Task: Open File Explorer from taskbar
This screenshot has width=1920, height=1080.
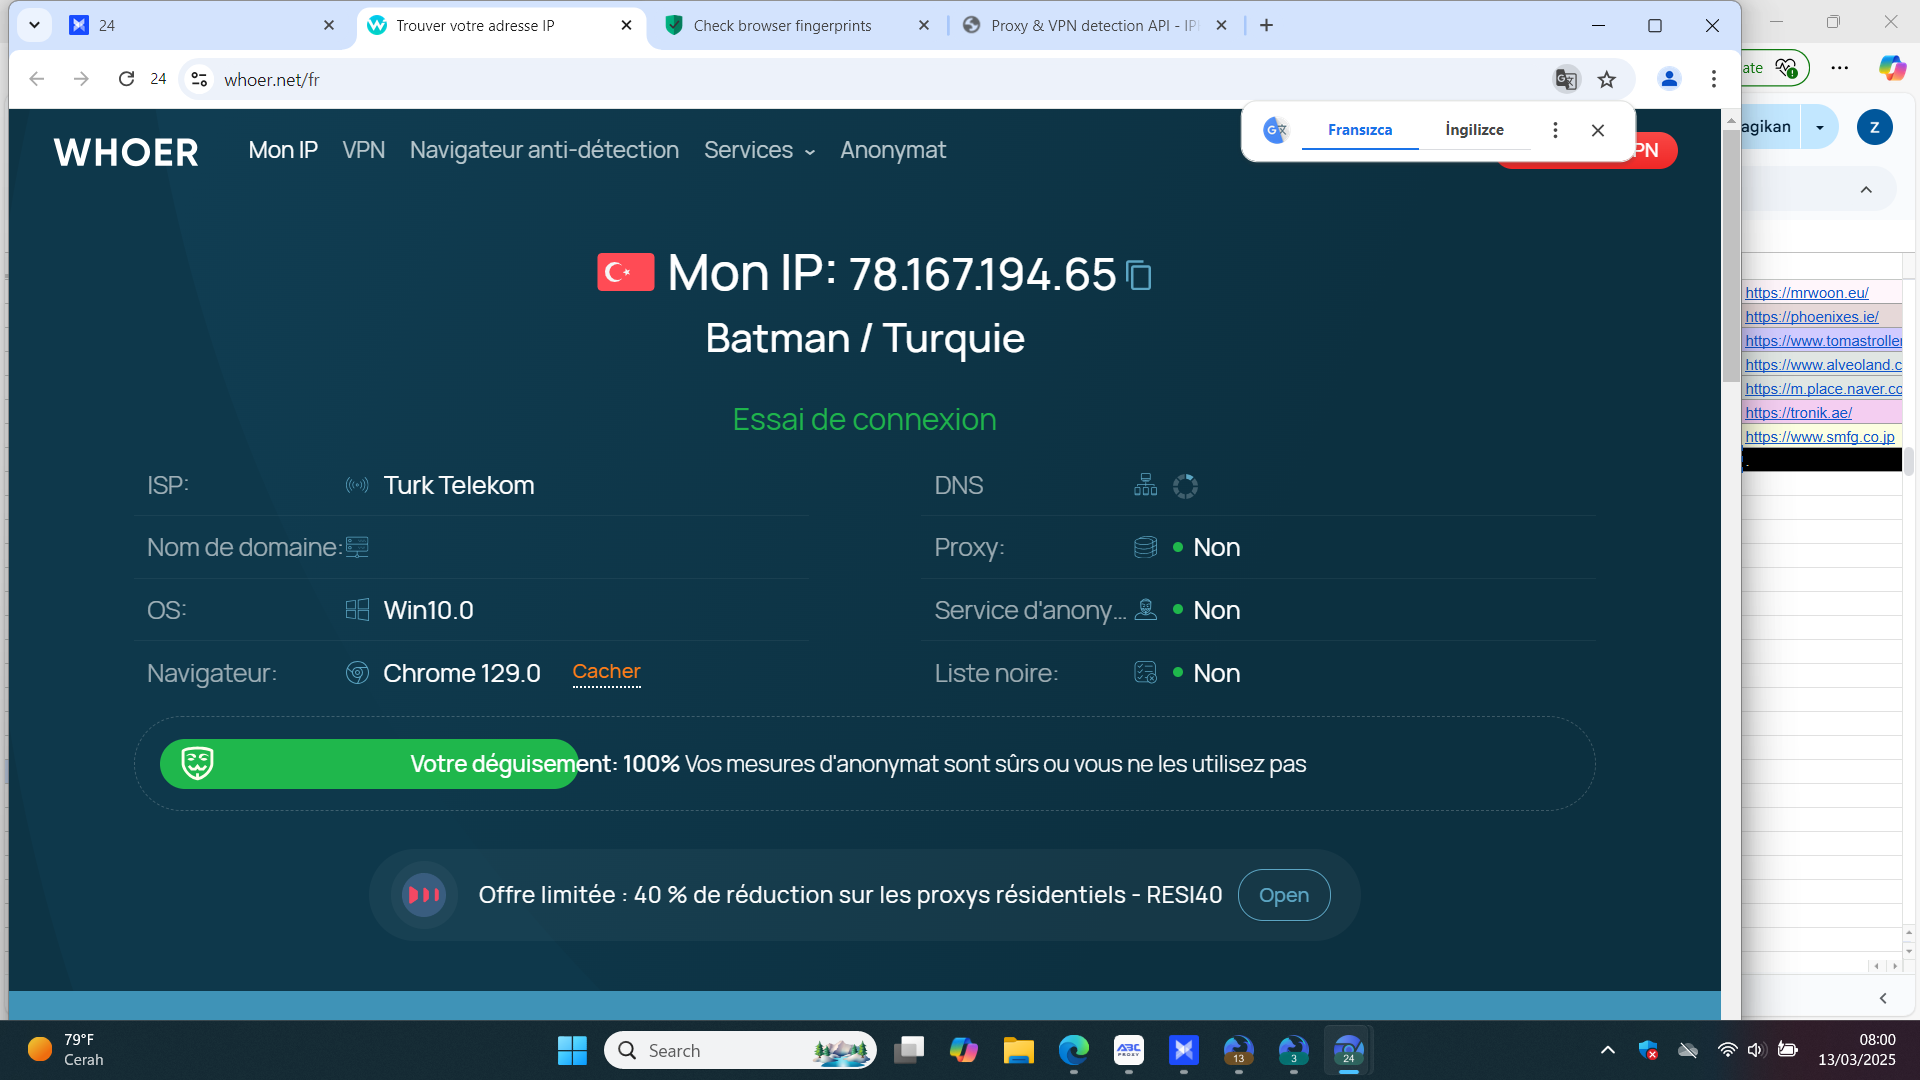Action: click(x=1018, y=1050)
